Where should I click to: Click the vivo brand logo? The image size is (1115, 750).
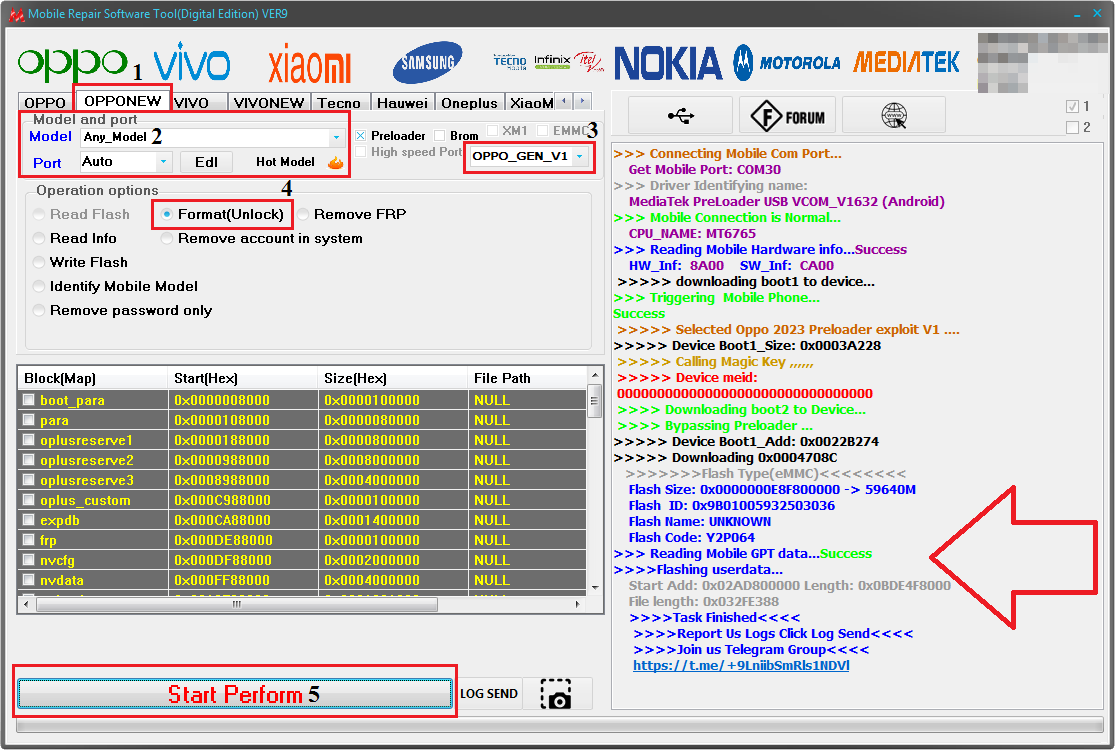pyautogui.click(x=192, y=61)
